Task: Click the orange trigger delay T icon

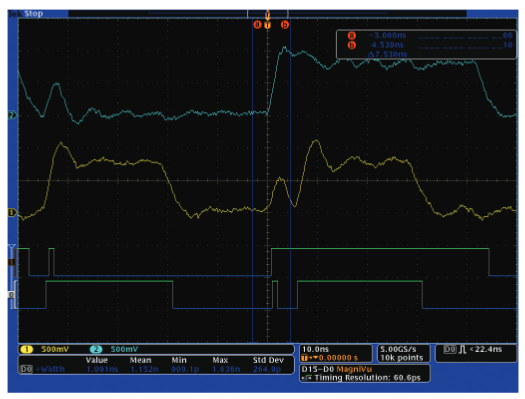Action: coord(304,358)
